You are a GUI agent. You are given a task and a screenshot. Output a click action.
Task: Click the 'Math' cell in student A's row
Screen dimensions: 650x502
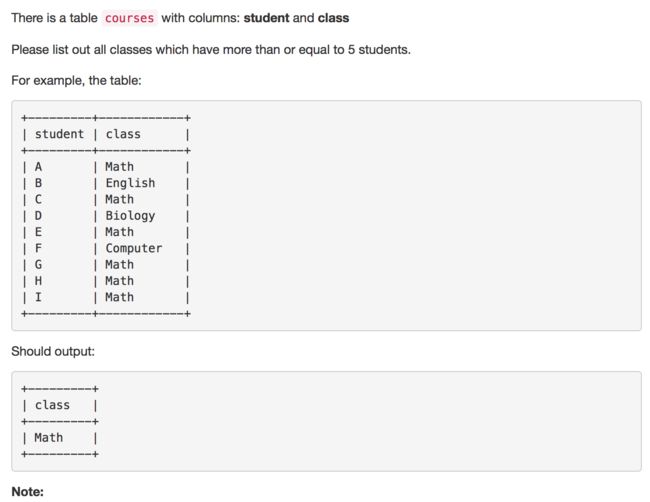pos(119,167)
